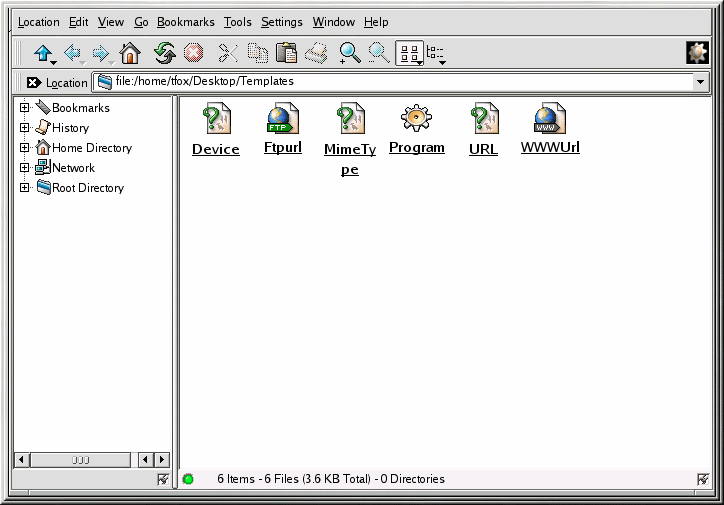The width and height of the screenshot is (724, 505).
Task: Toggle the sidebar's link view checkbox
Action: pos(163,480)
